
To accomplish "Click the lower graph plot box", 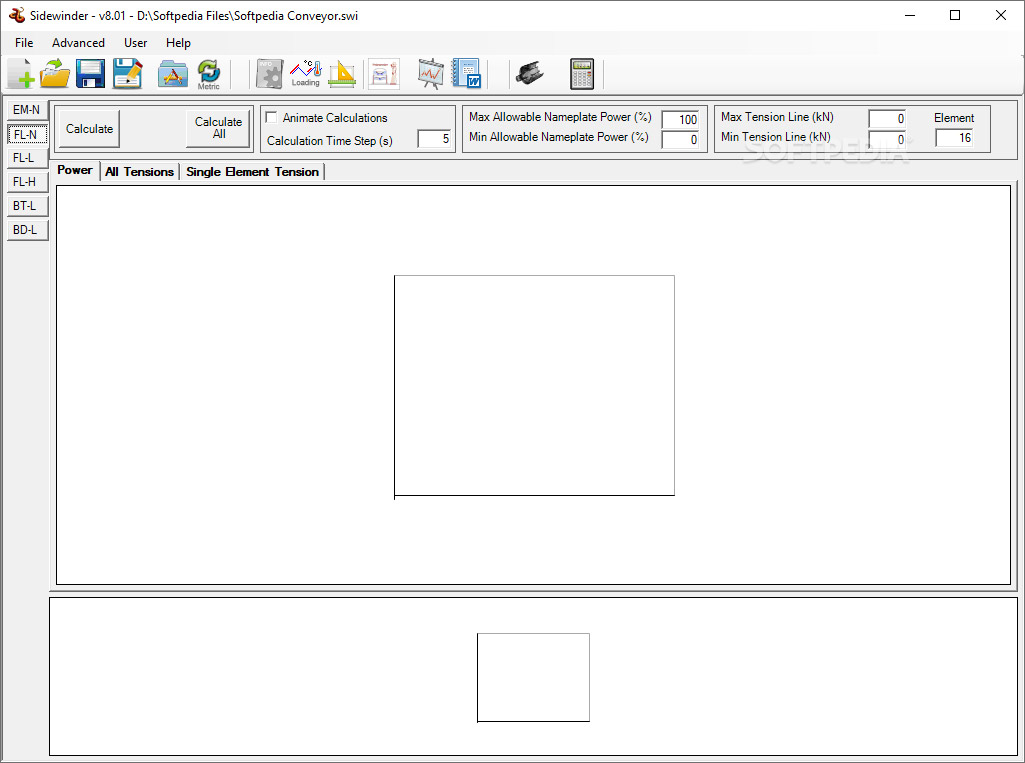I will tap(533, 677).
